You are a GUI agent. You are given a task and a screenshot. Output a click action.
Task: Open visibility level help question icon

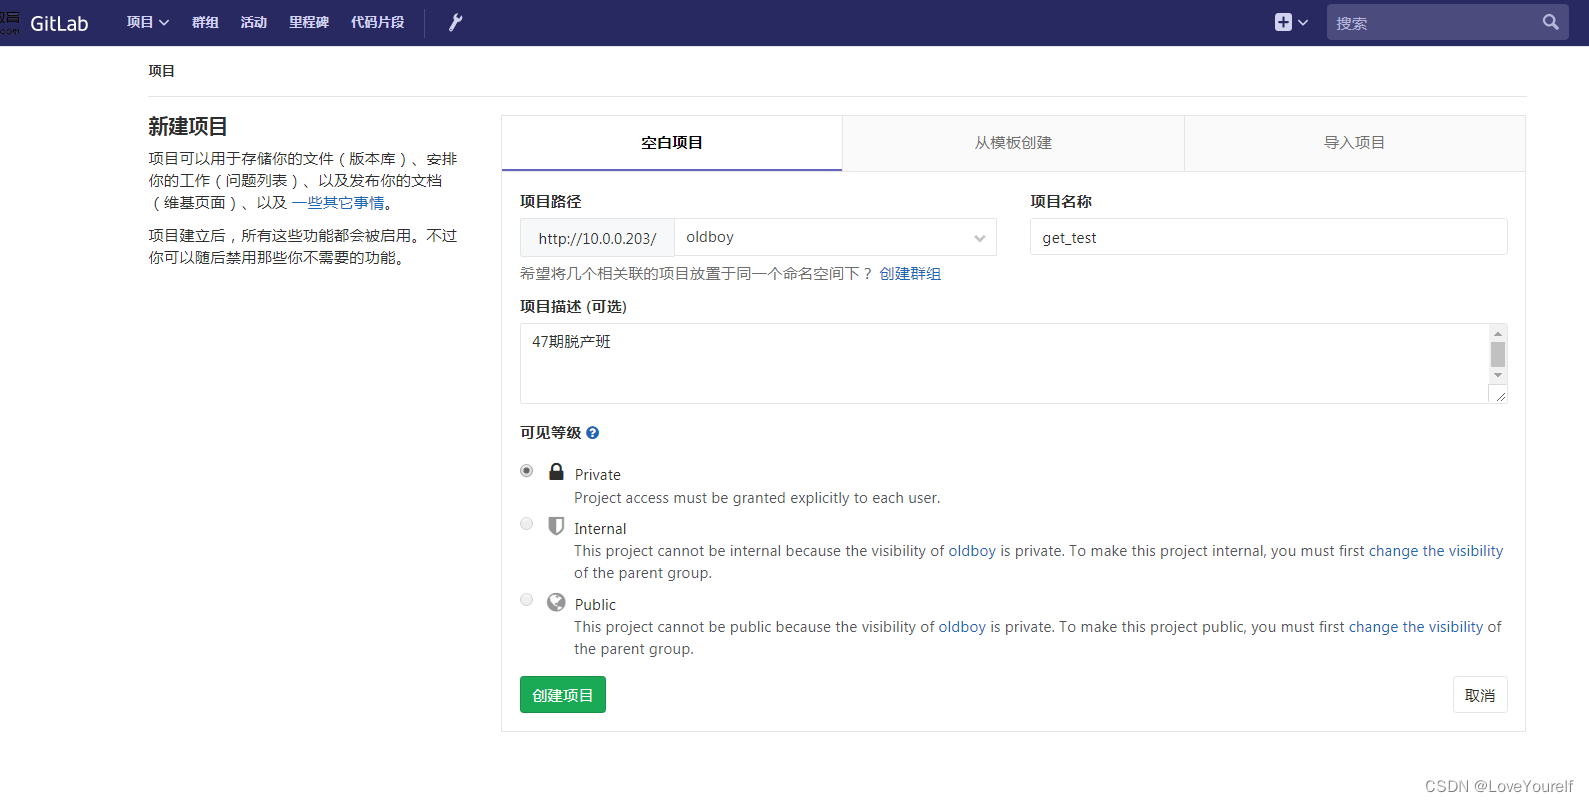pyautogui.click(x=592, y=433)
